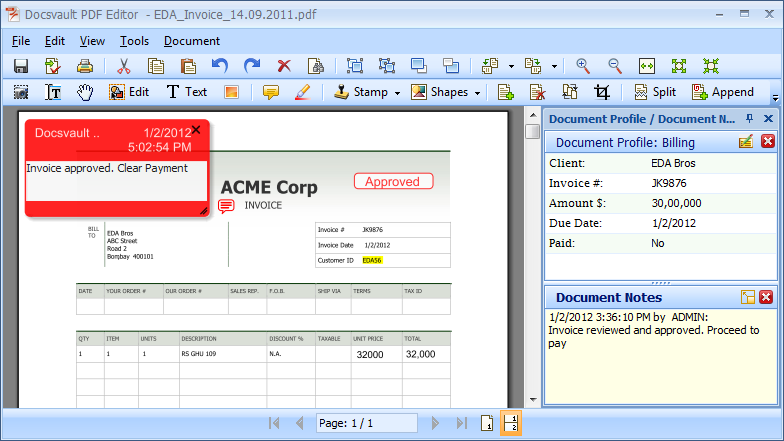Click the Zoom in magnifier

(582, 66)
